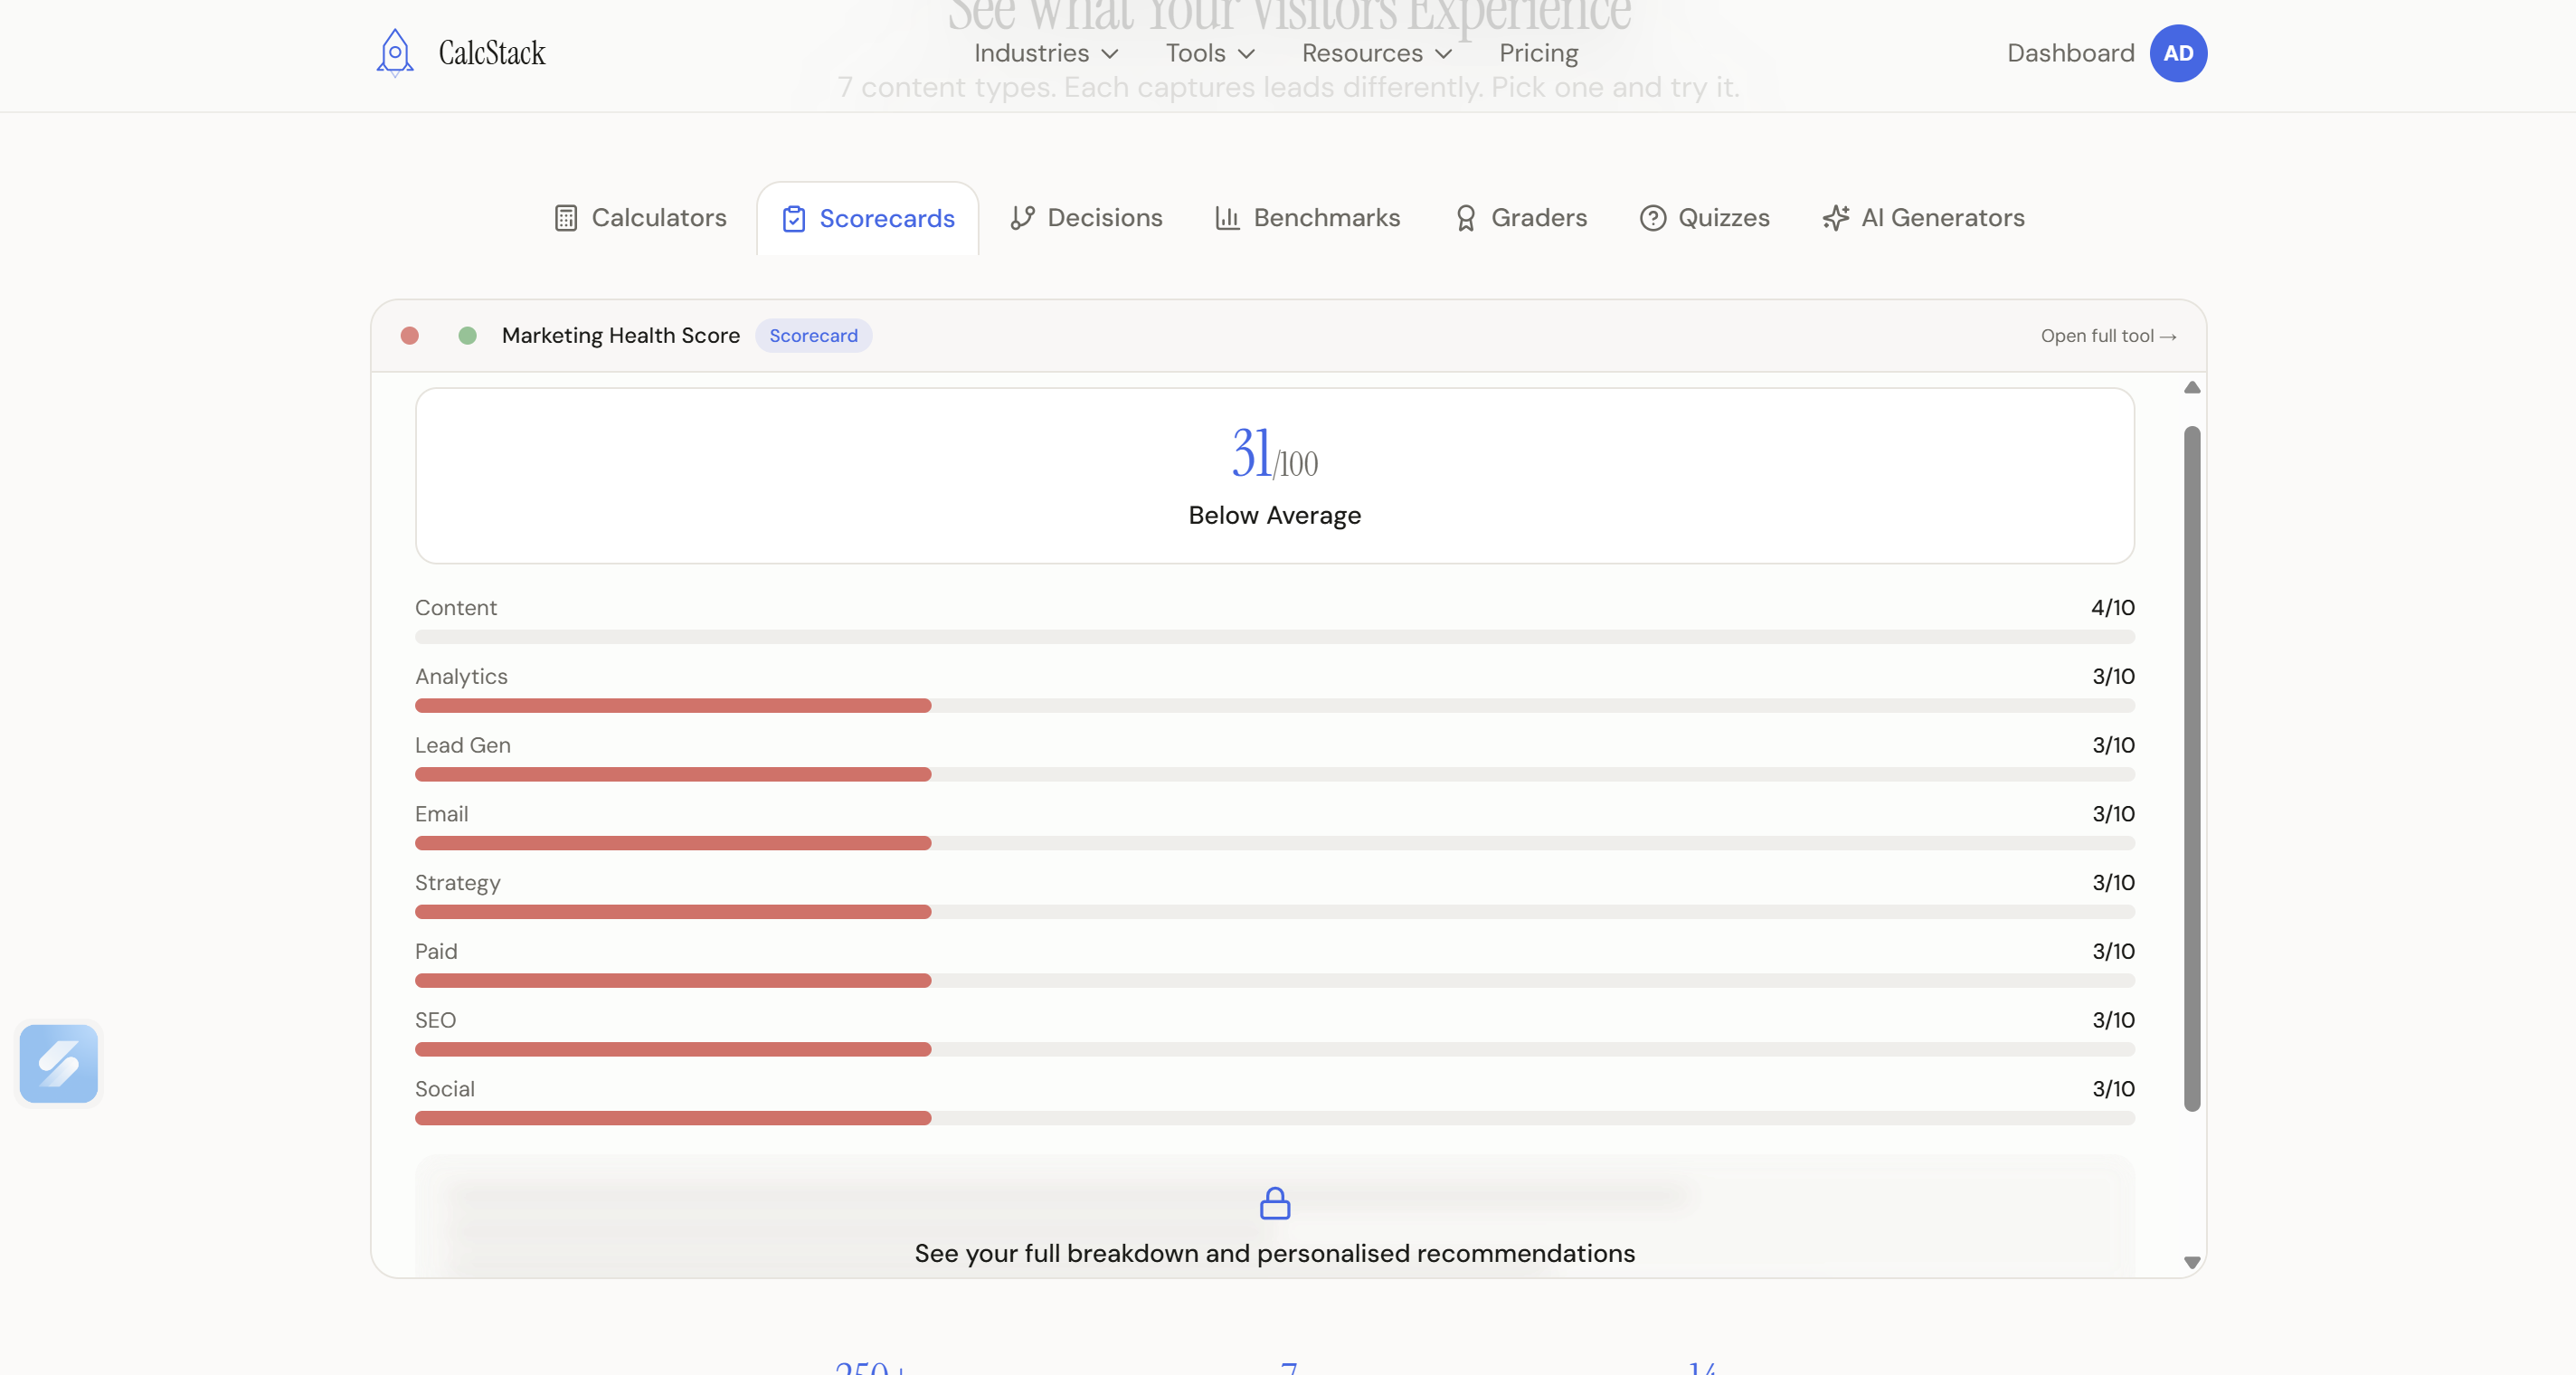Click the red dot in the tool header
The width and height of the screenshot is (2576, 1375).
coord(410,336)
